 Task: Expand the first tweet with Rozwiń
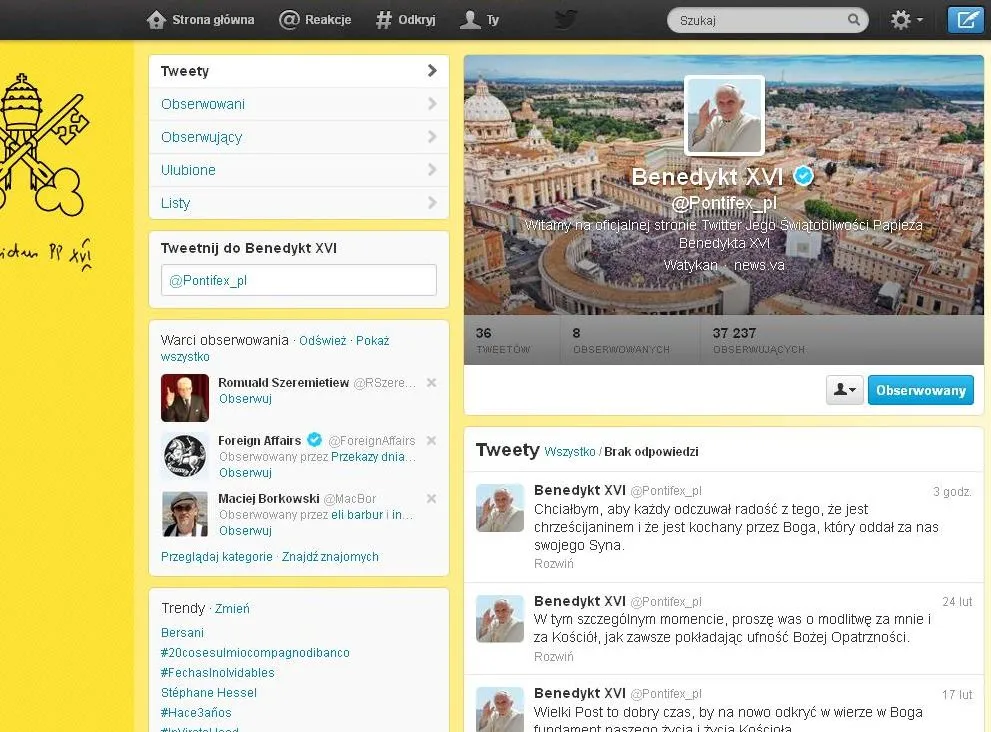coord(553,564)
